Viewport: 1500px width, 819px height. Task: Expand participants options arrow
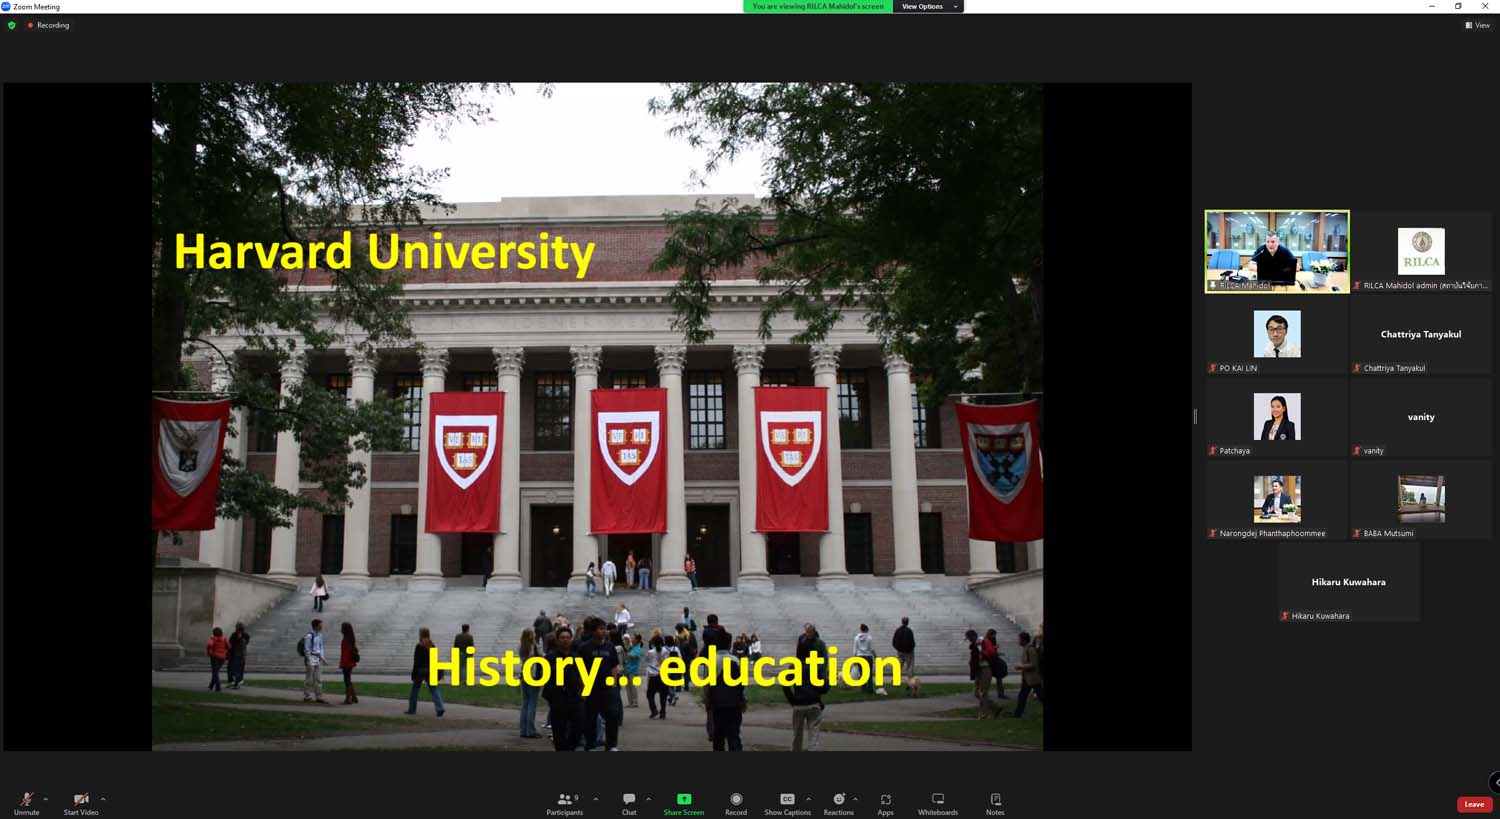596,799
